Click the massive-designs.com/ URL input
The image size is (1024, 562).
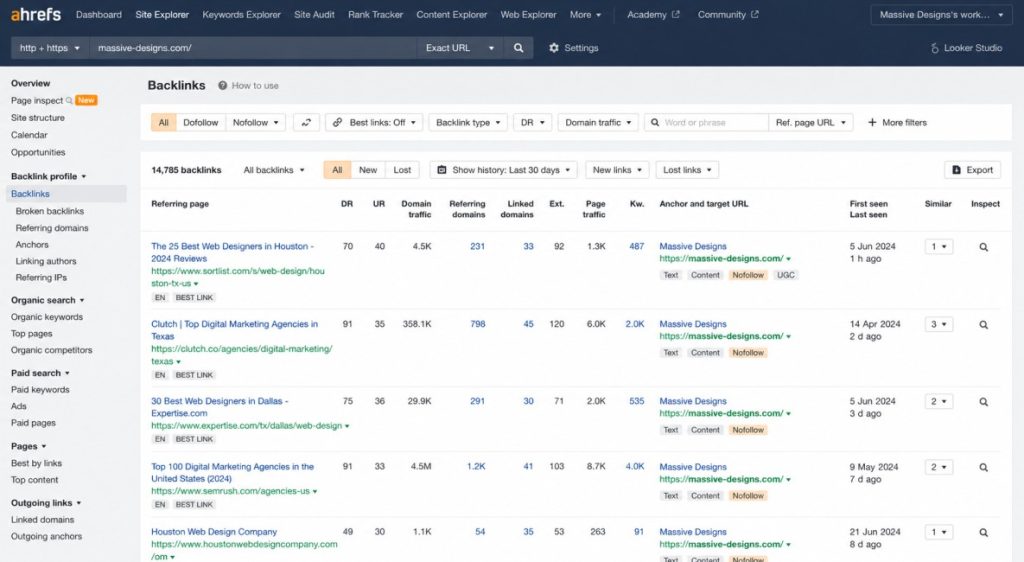pyautogui.click(x=253, y=48)
